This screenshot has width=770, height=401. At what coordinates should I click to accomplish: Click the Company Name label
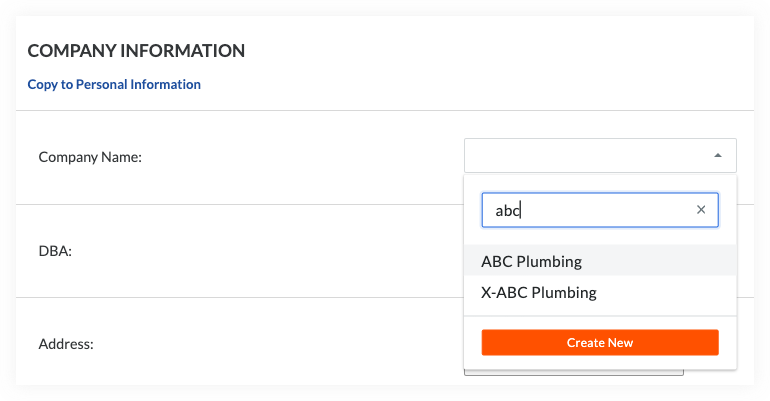(x=90, y=157)
